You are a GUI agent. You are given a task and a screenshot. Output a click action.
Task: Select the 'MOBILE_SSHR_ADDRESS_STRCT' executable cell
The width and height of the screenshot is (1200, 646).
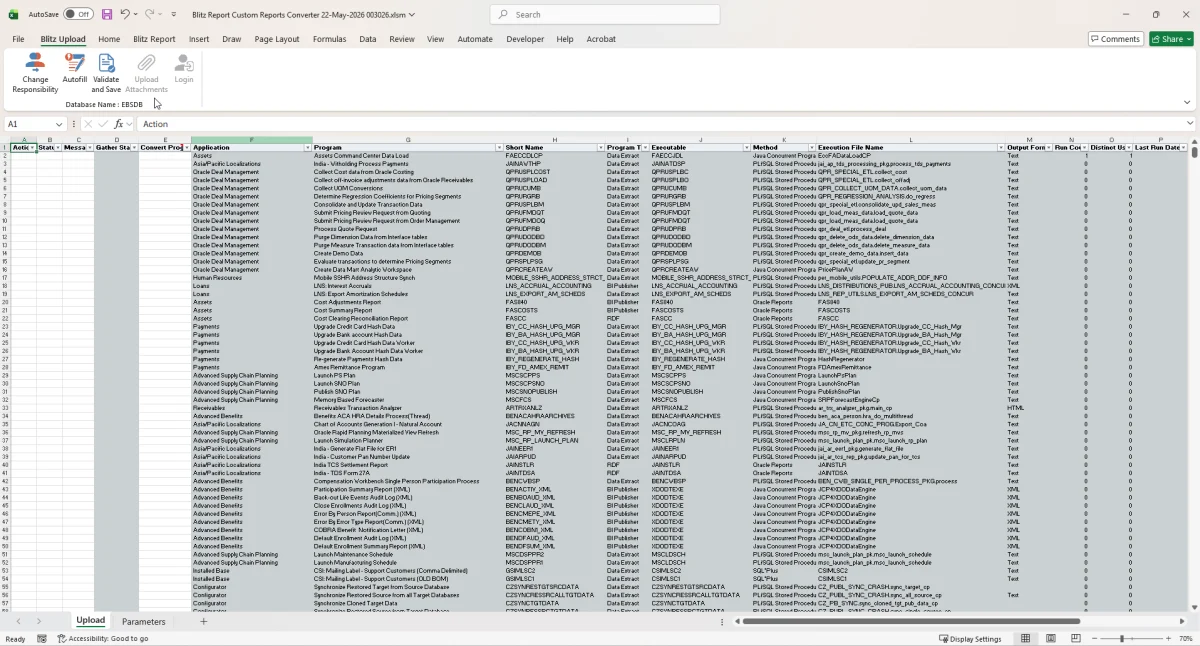coord(700,278)
